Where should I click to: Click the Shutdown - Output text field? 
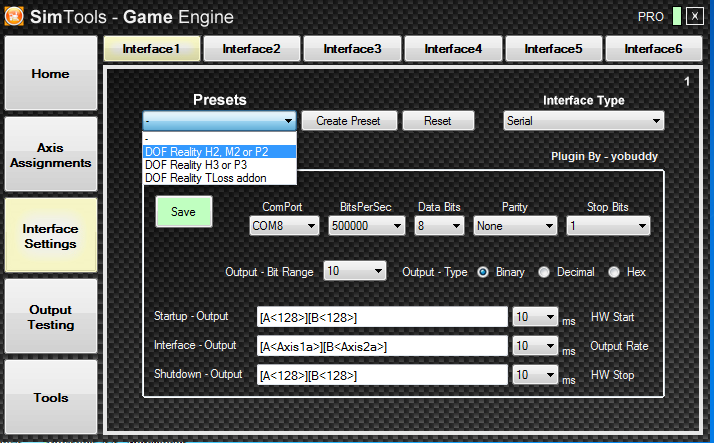(x=382, y=375)
